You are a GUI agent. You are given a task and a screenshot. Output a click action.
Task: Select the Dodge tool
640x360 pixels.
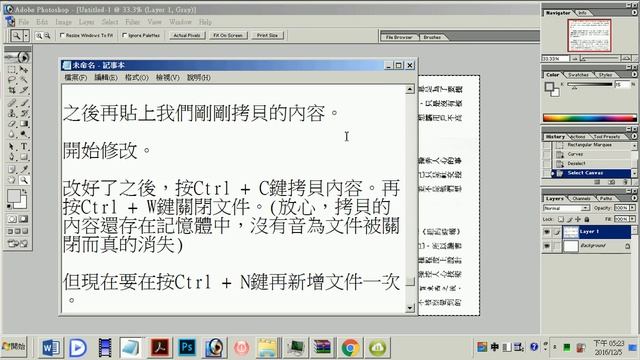click(x=24, y=133)
